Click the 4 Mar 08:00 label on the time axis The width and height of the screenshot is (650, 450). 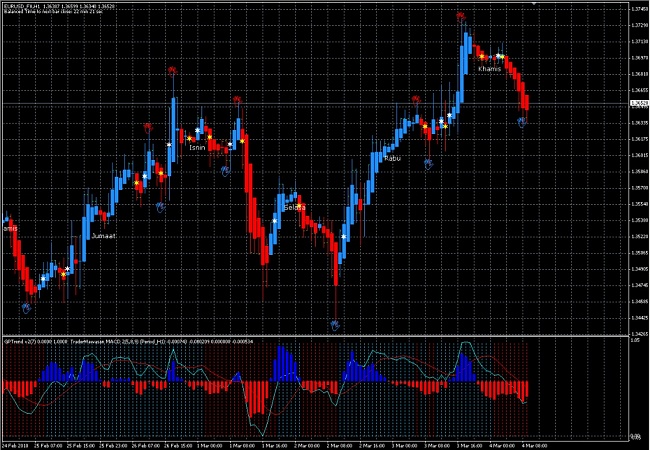533,445
